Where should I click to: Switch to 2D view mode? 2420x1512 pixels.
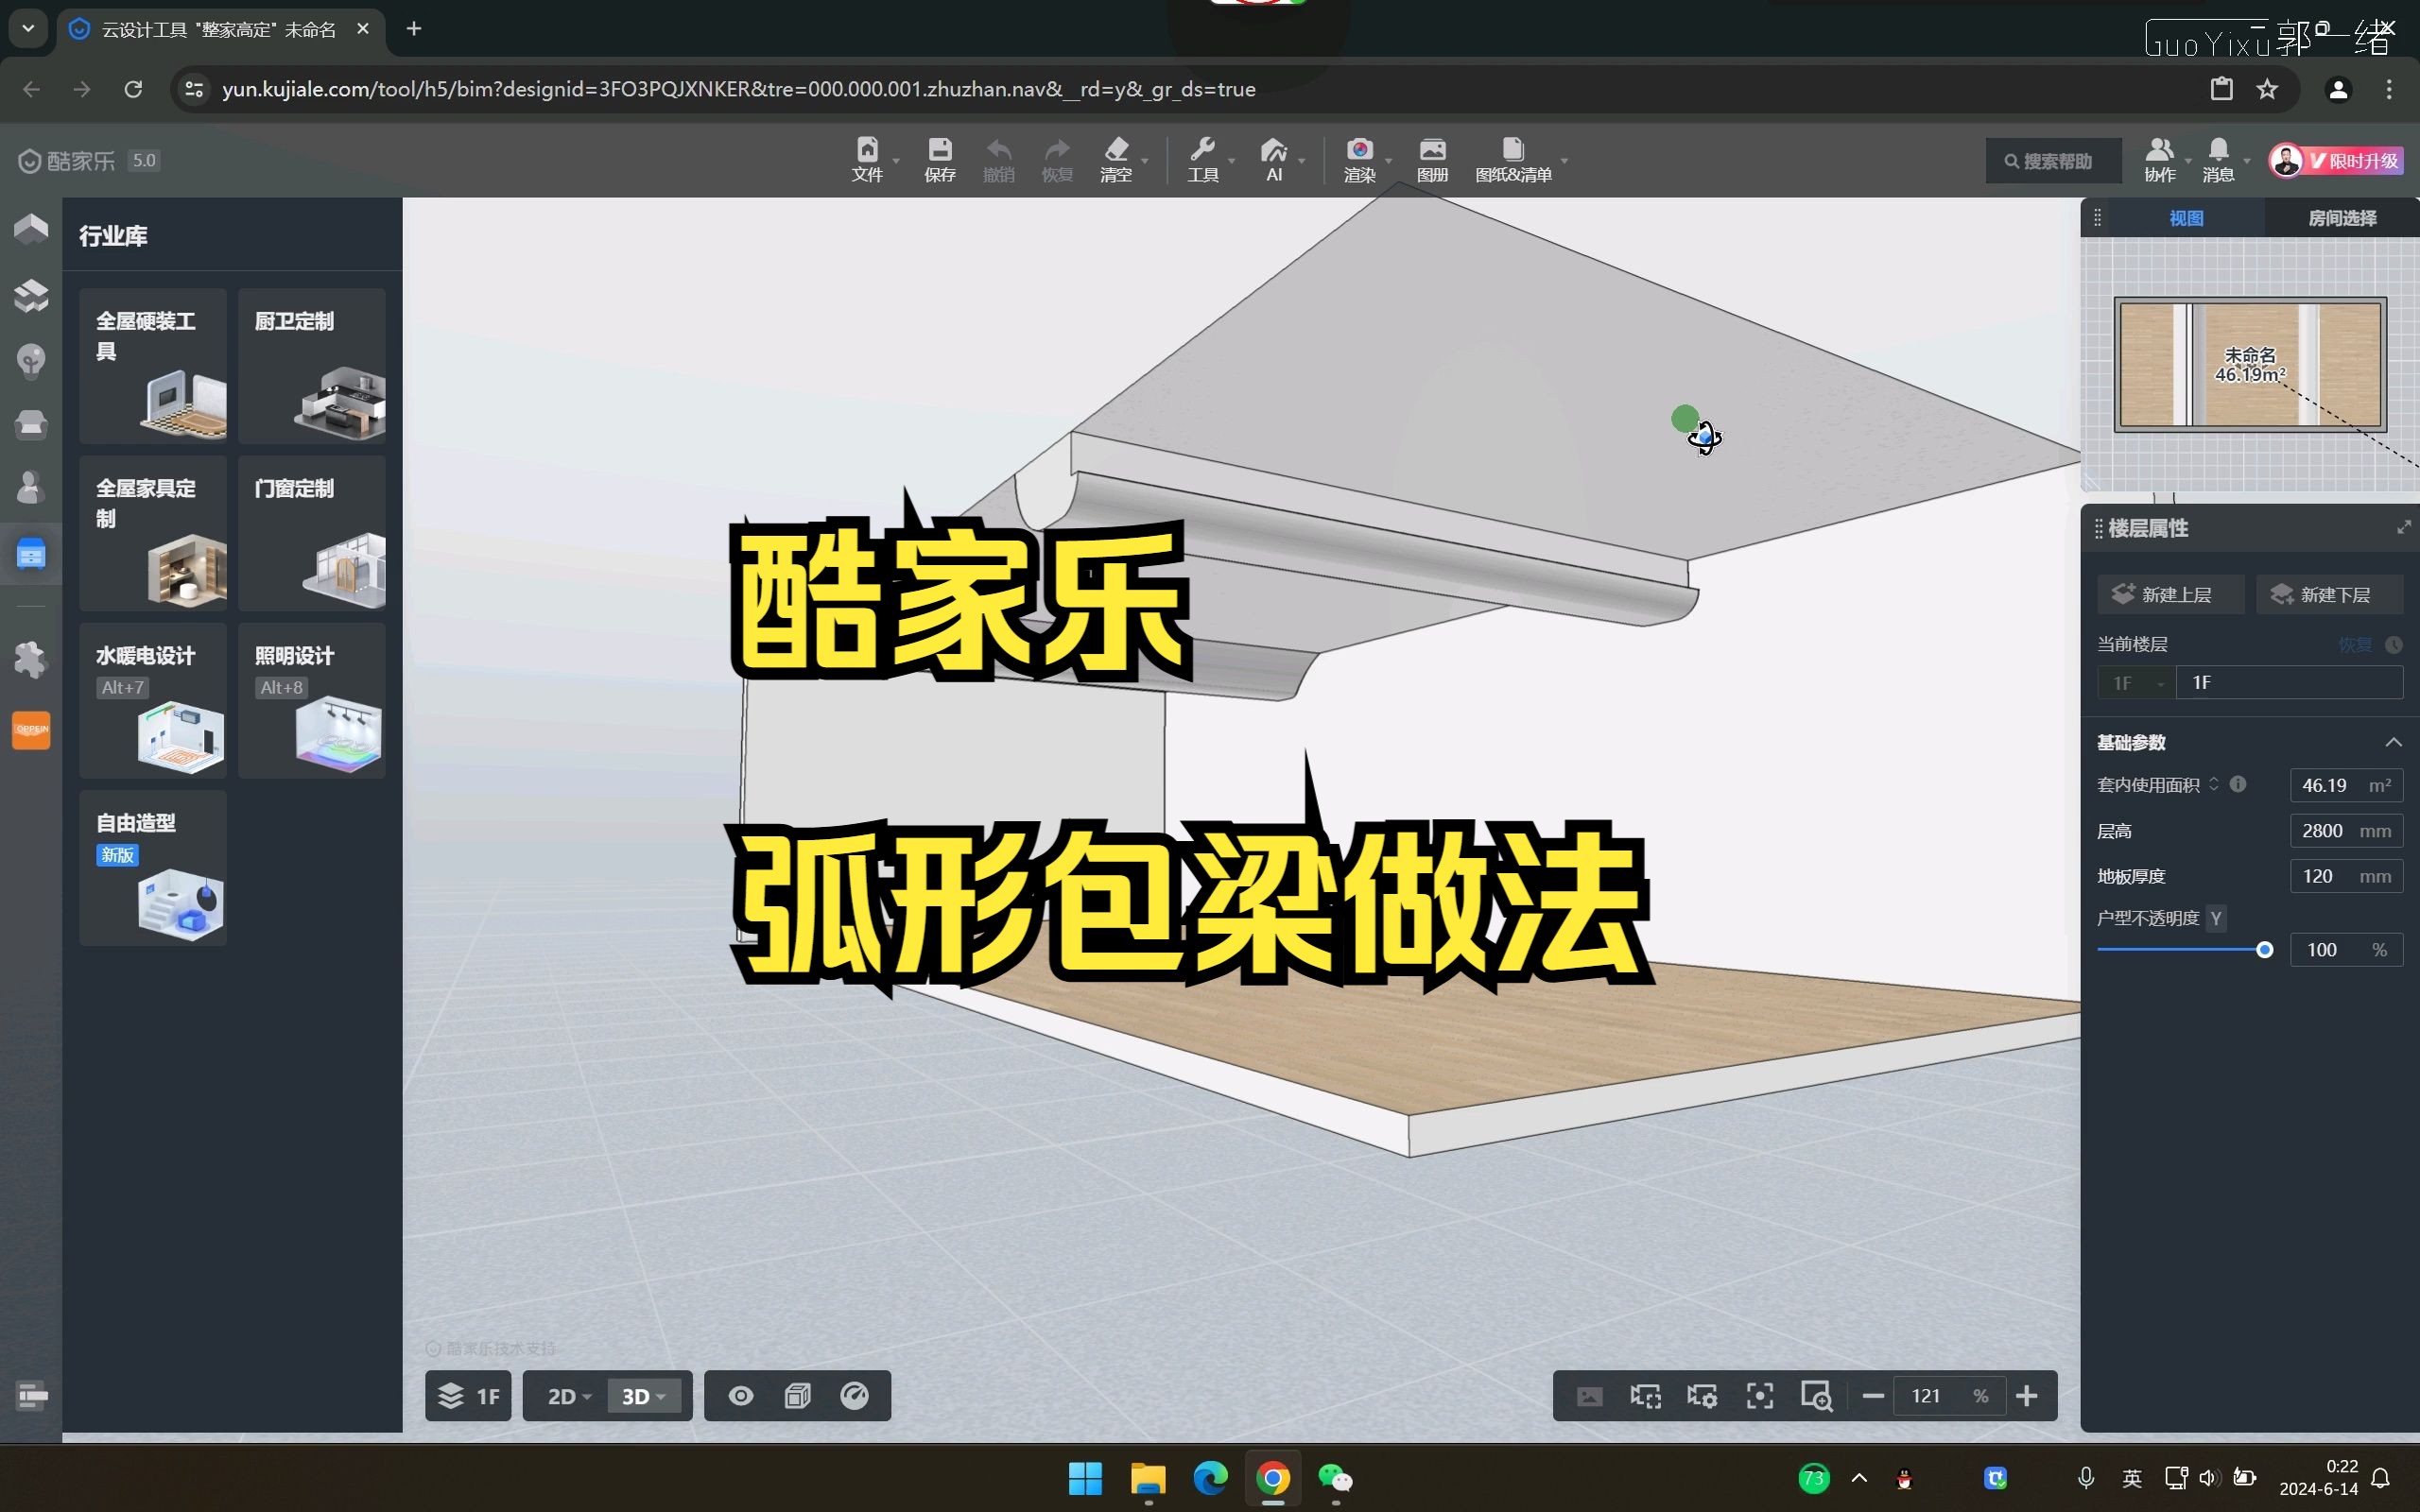pyautogui.click(x=569, y=1396)
